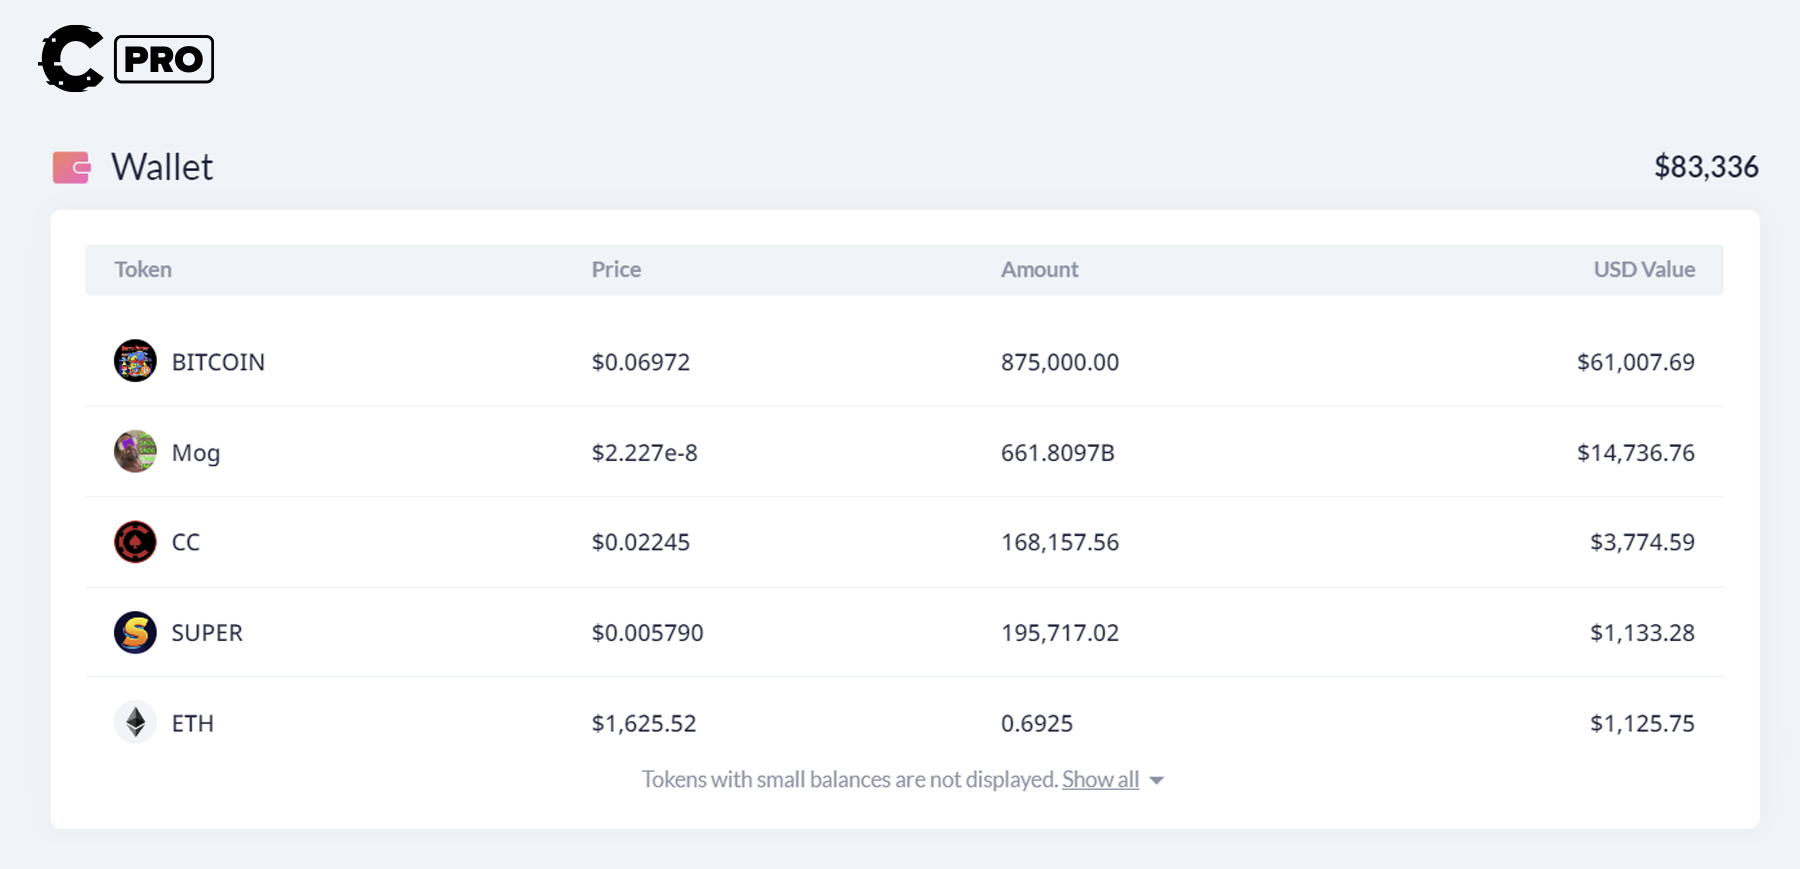Screen dimensions: 1800x869
Task: Click the Token column header
Action: tap(143, 269)
